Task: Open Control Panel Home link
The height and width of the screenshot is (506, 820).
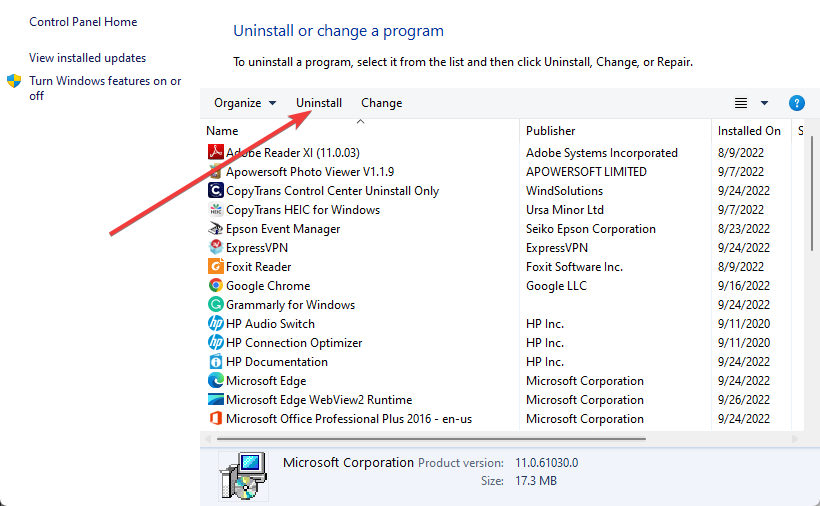Action: (x=83, y=22)
